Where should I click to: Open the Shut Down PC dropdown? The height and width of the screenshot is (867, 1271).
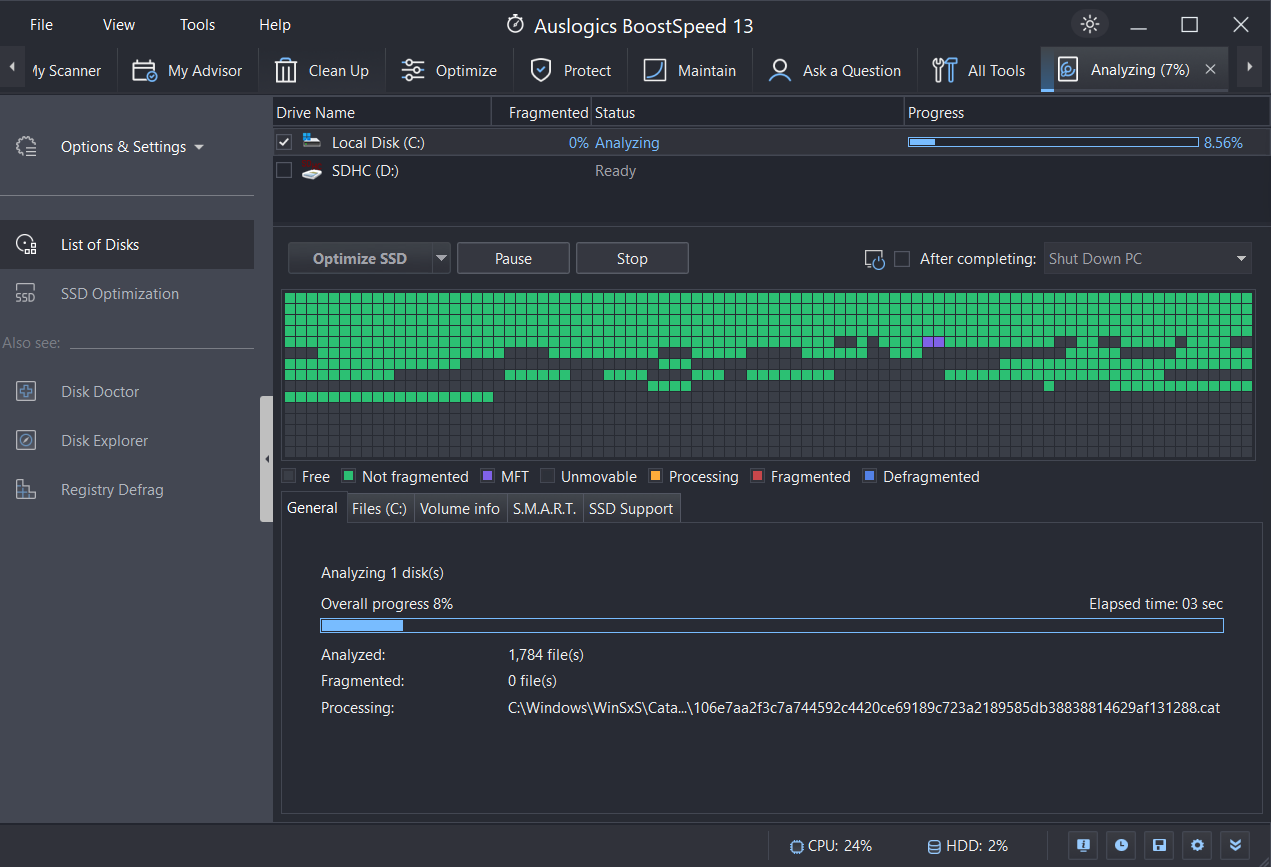point(1148,259)
